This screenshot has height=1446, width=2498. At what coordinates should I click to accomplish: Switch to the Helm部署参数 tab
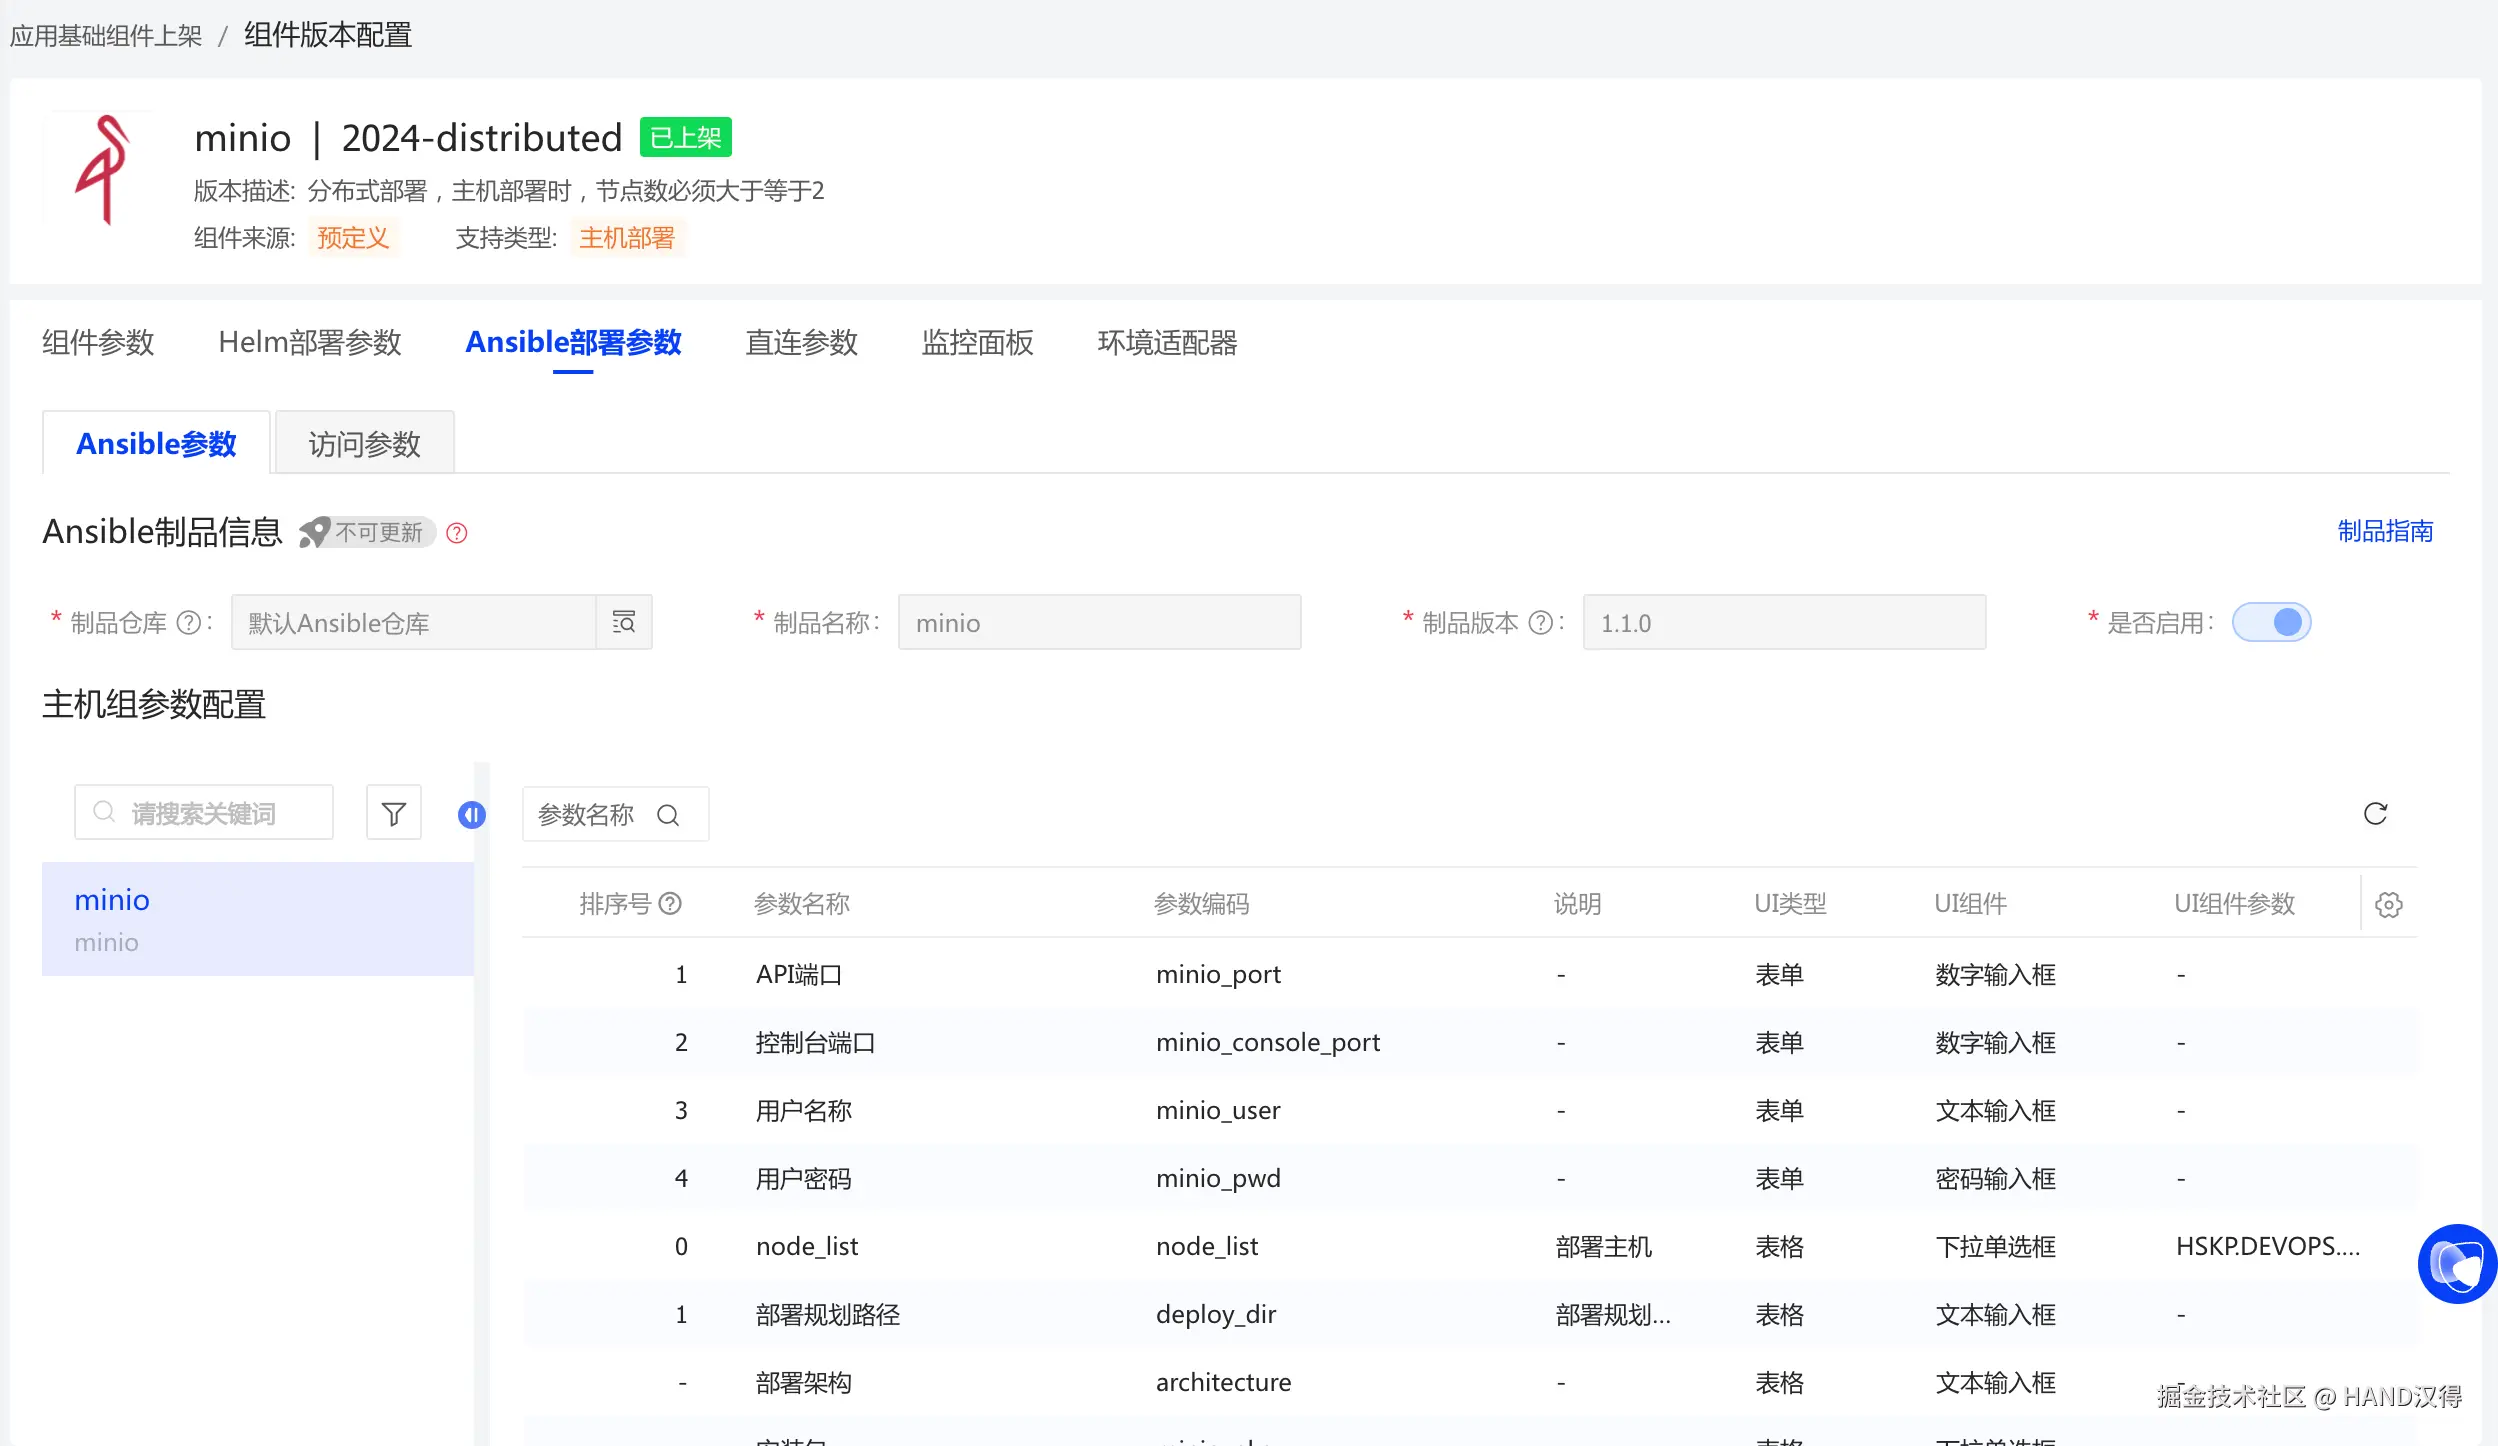pos(310,343)
